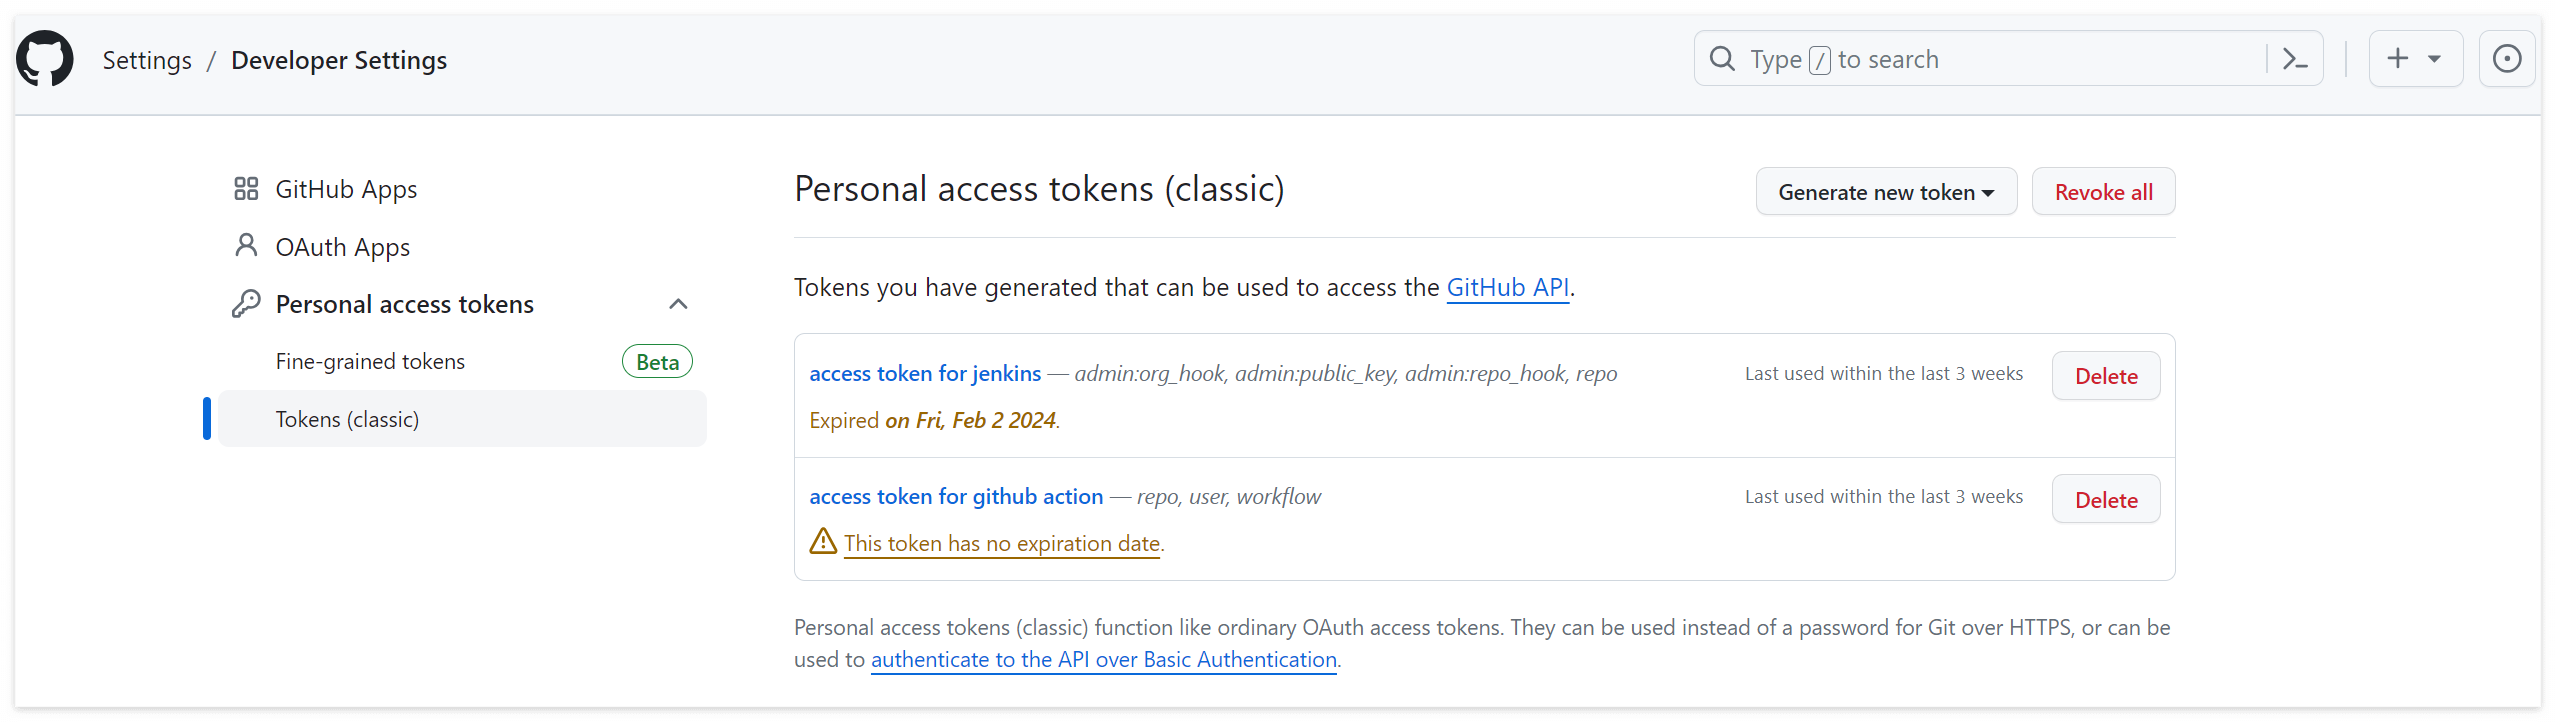
Task: Focus the 'Type / to search' field
Action: (2008, 59)
